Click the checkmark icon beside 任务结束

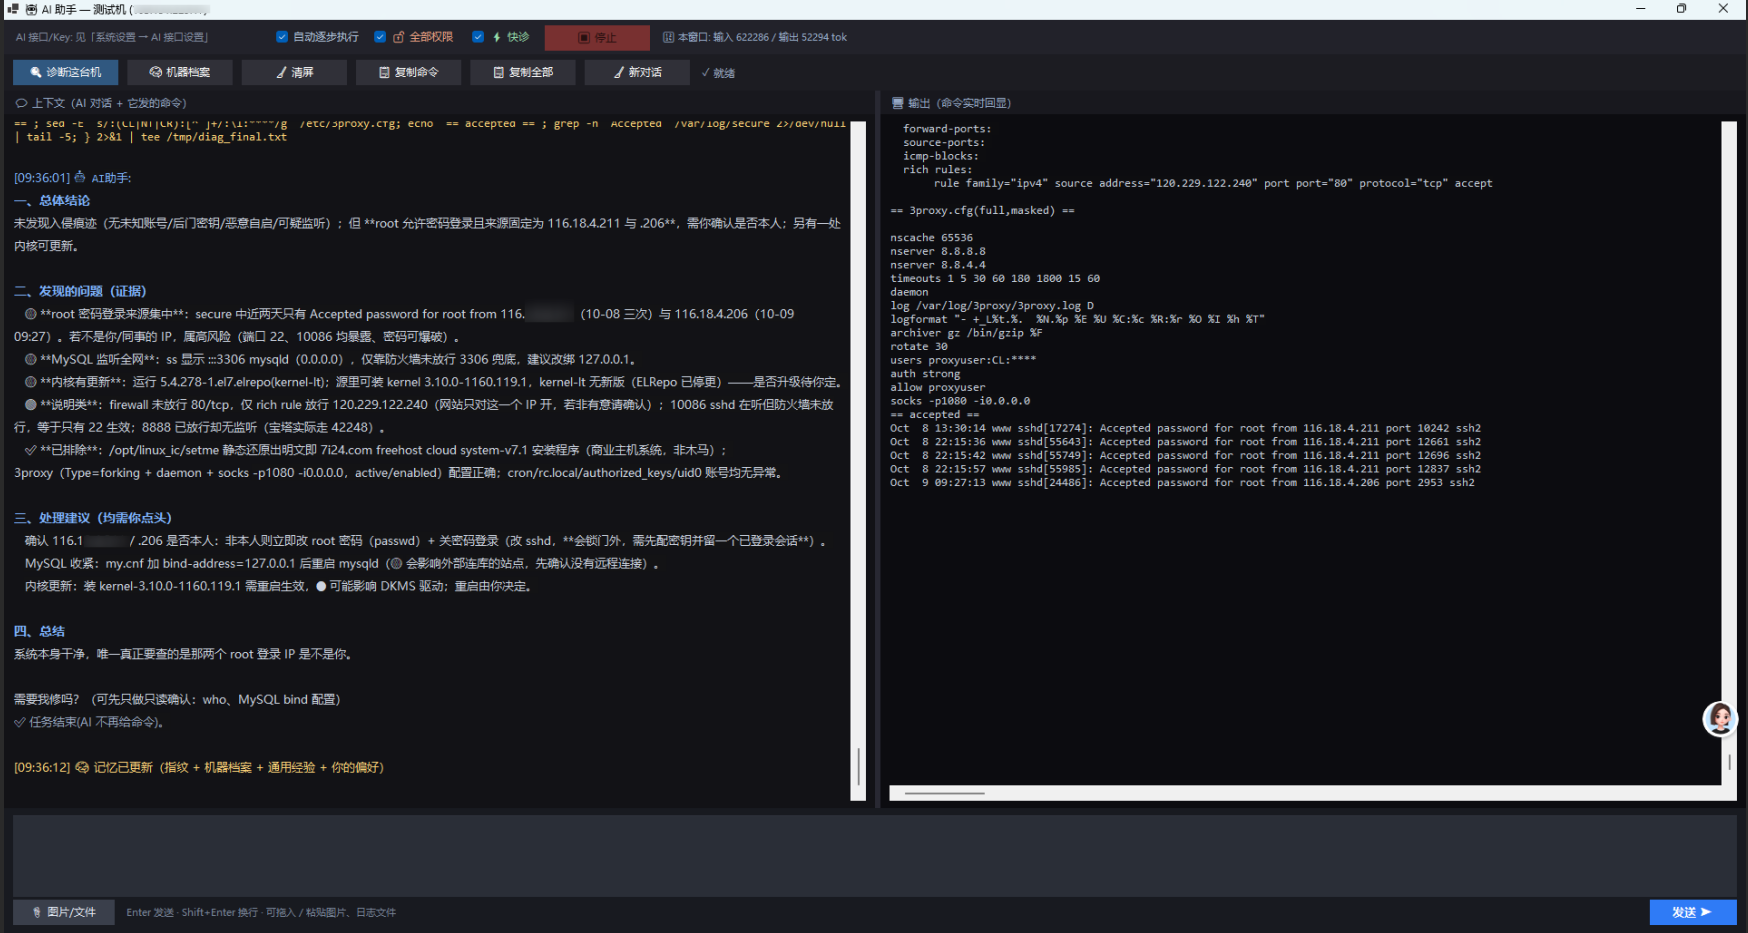click(x=20, y=722)
